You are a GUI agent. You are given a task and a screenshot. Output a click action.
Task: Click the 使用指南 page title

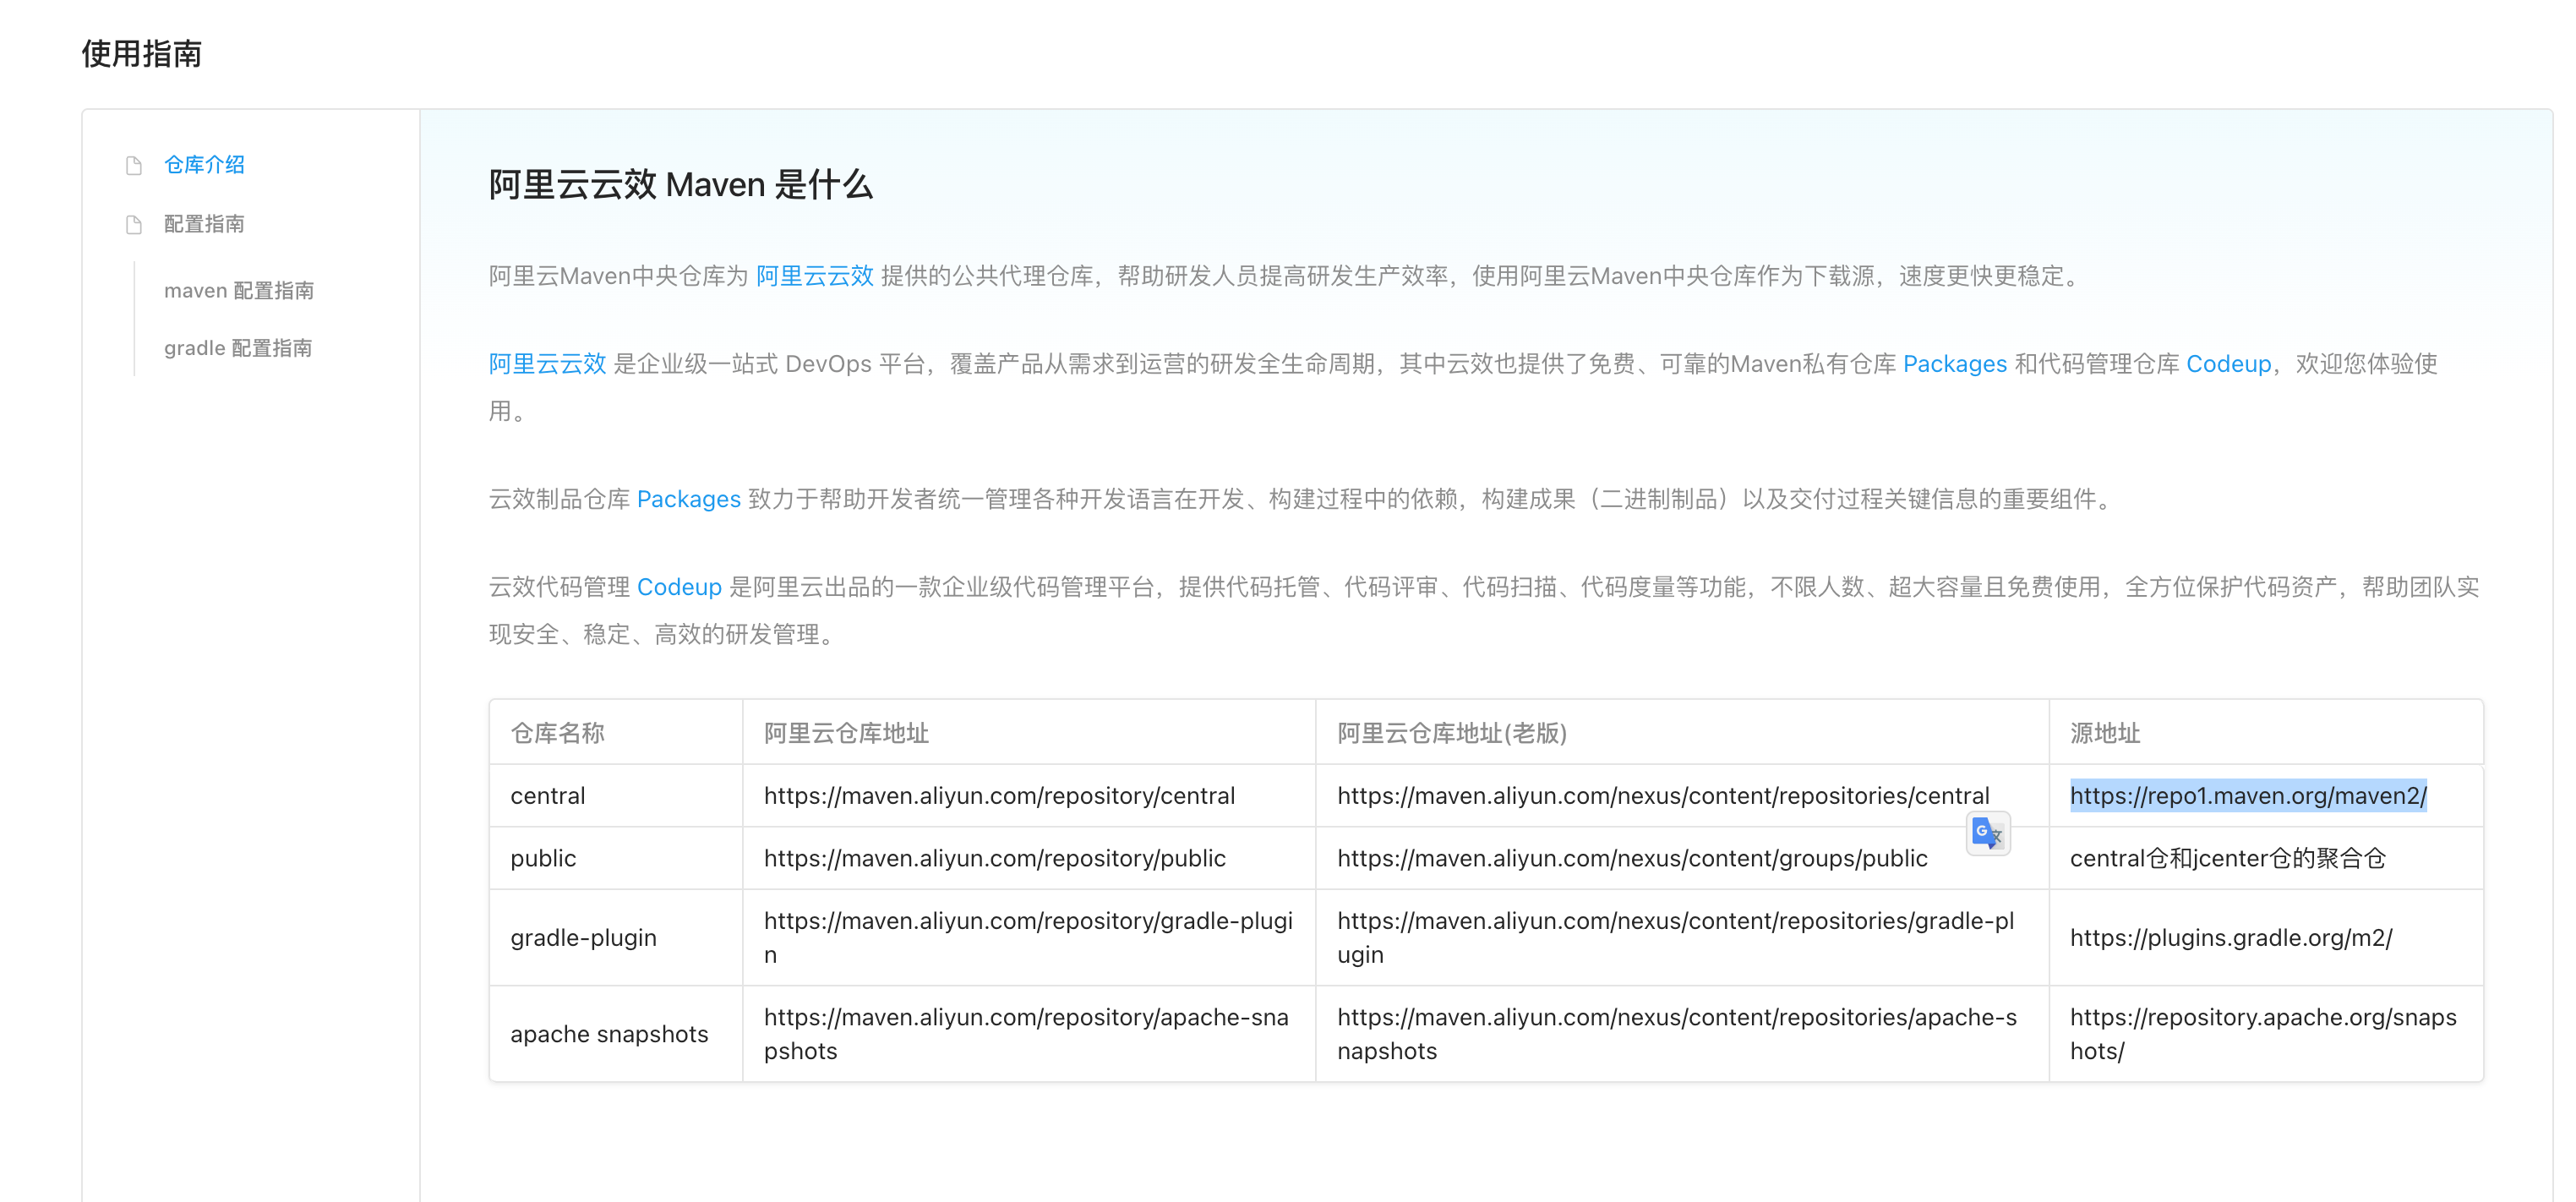tap(142, 54)
